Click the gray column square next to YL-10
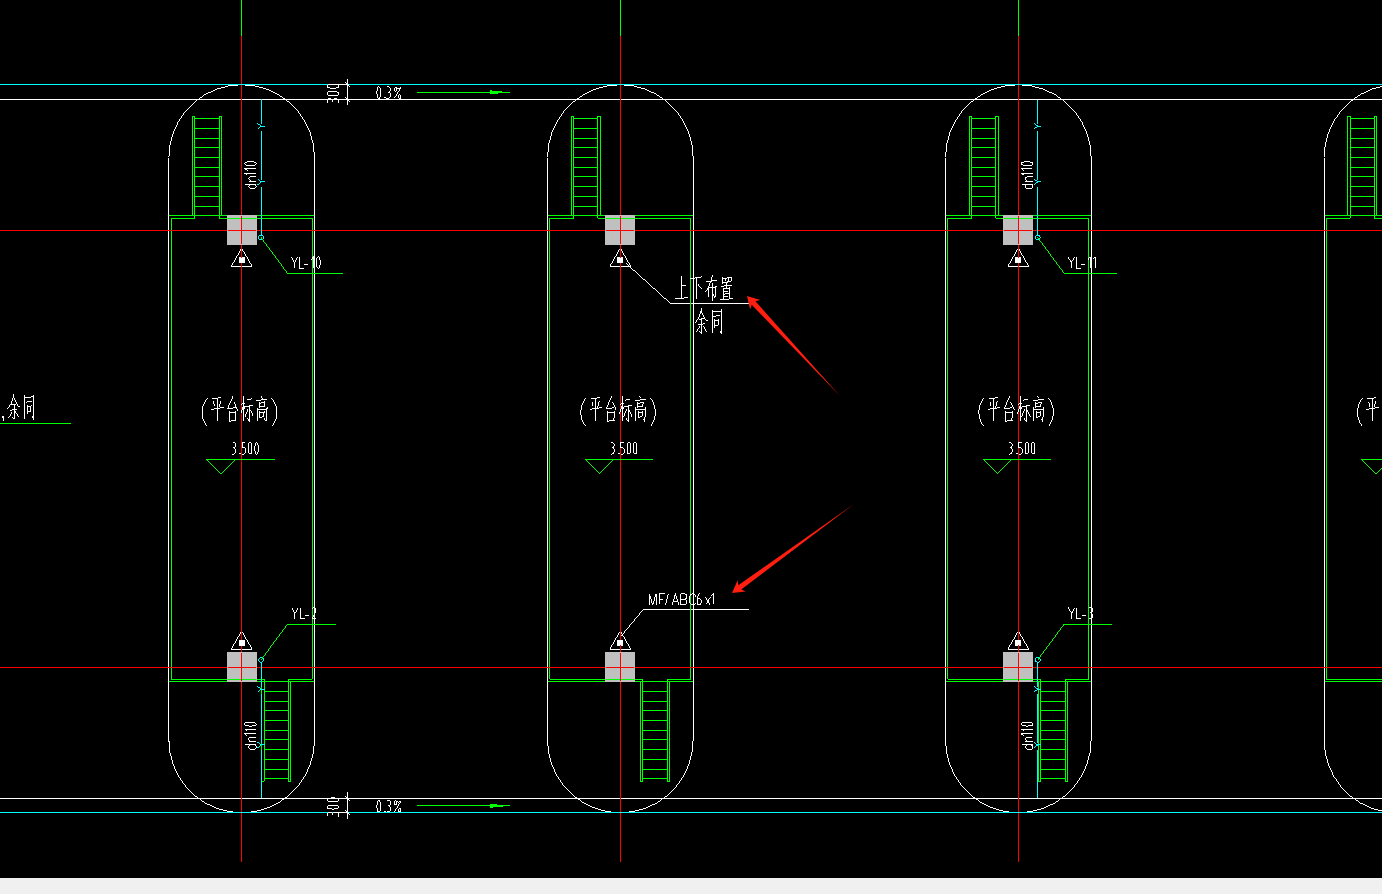The width and height of the screenshot is (1382, 894). [x=242, y=230]
